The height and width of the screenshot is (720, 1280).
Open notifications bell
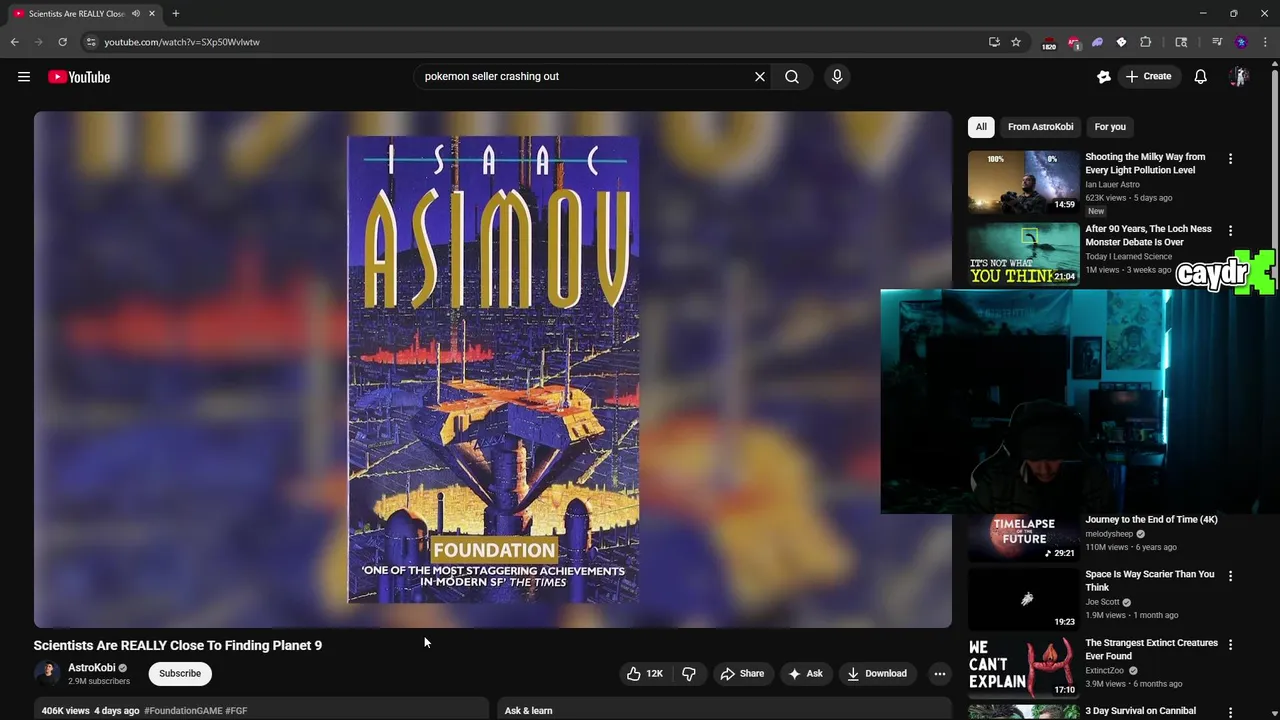pos(1201,77)
